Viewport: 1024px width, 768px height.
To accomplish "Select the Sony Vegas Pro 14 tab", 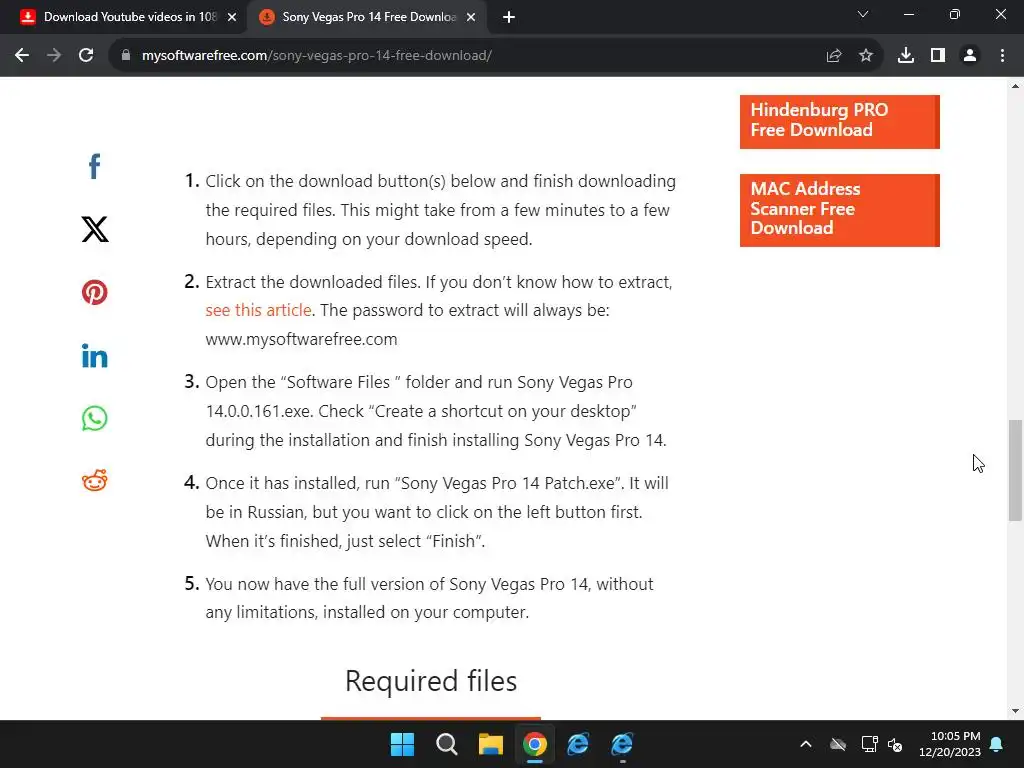I will pyautogui.click(x=366, y=18).
